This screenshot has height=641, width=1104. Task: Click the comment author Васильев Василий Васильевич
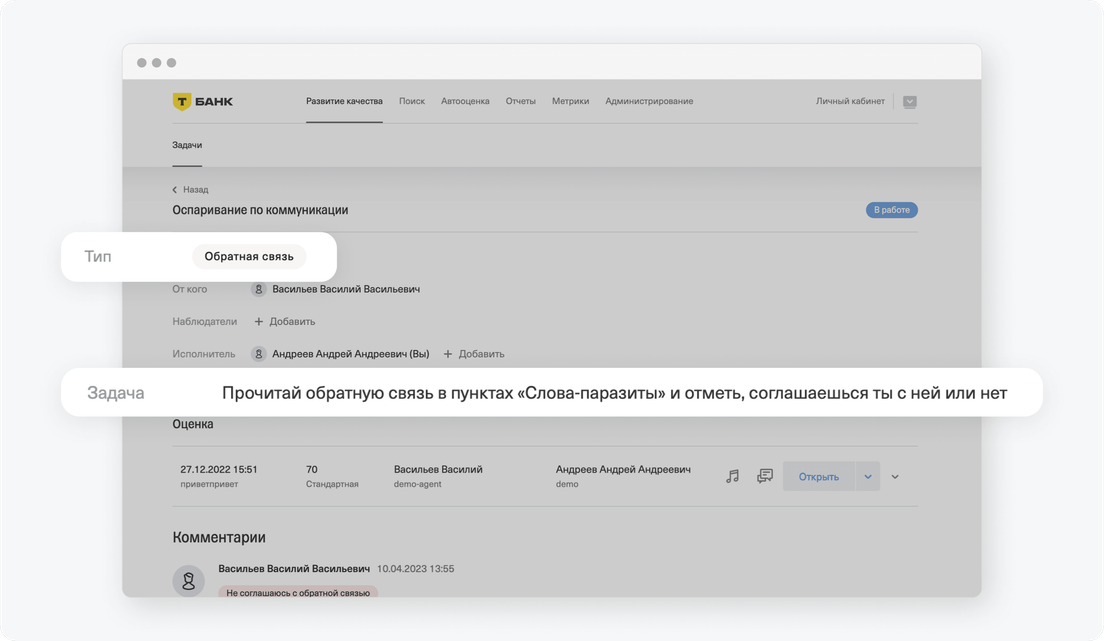pos(294,568)
